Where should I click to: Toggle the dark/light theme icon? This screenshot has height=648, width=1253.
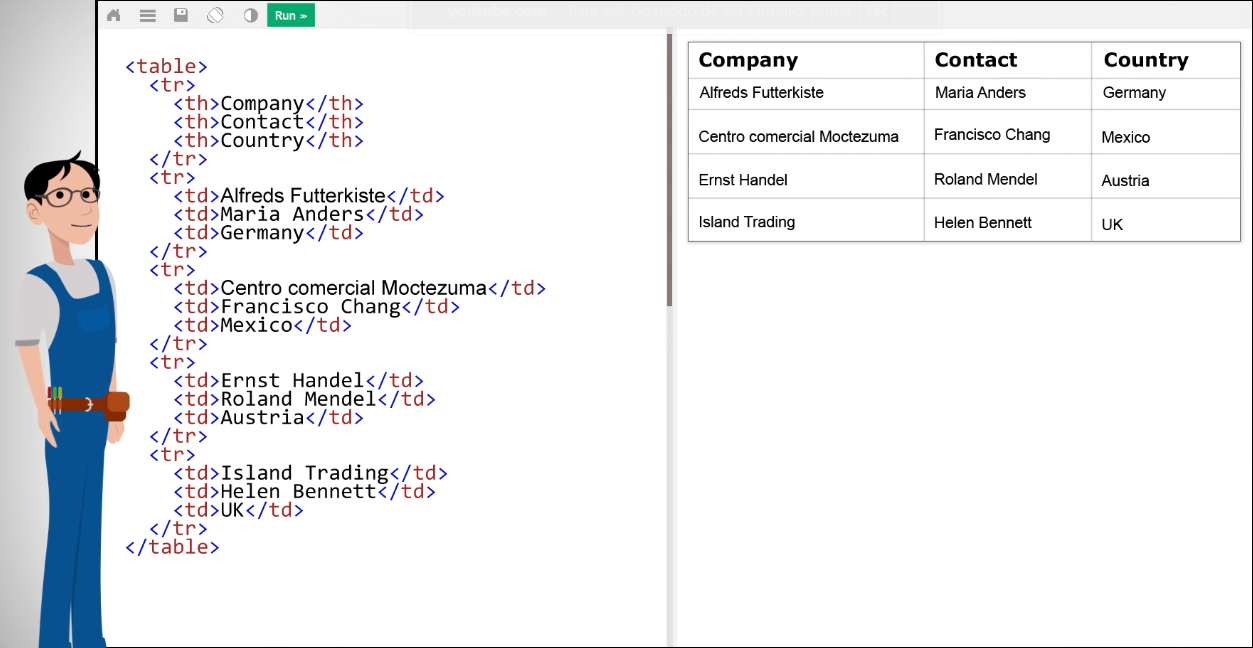tap(250, 15)
